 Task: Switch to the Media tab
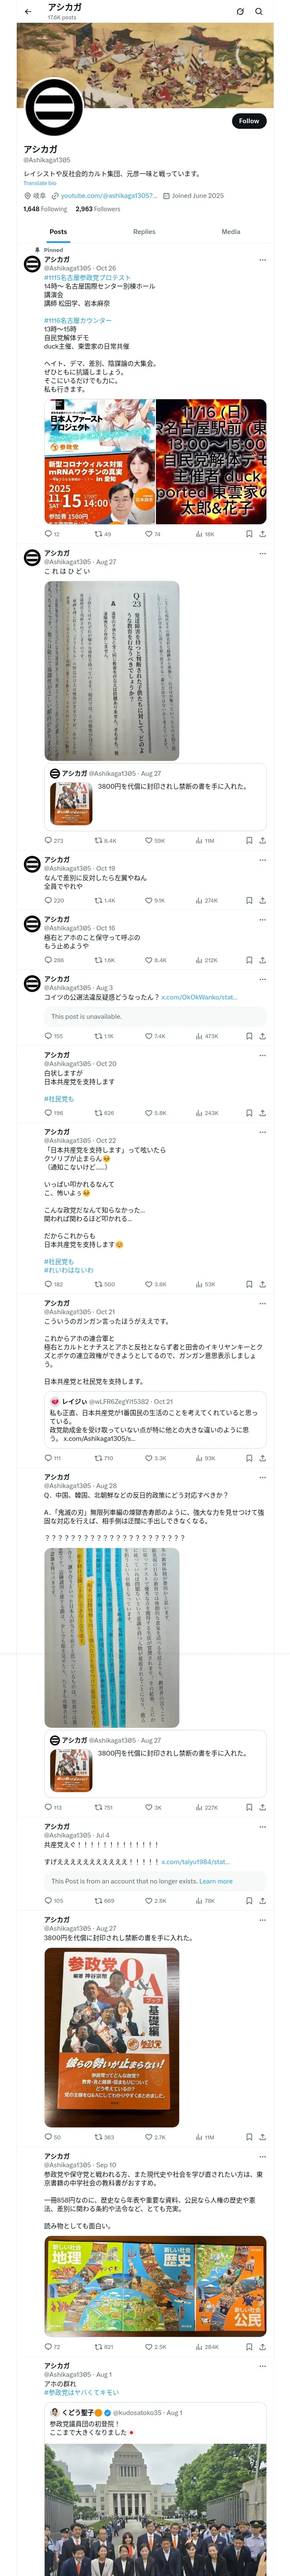(x=231, y=232)
